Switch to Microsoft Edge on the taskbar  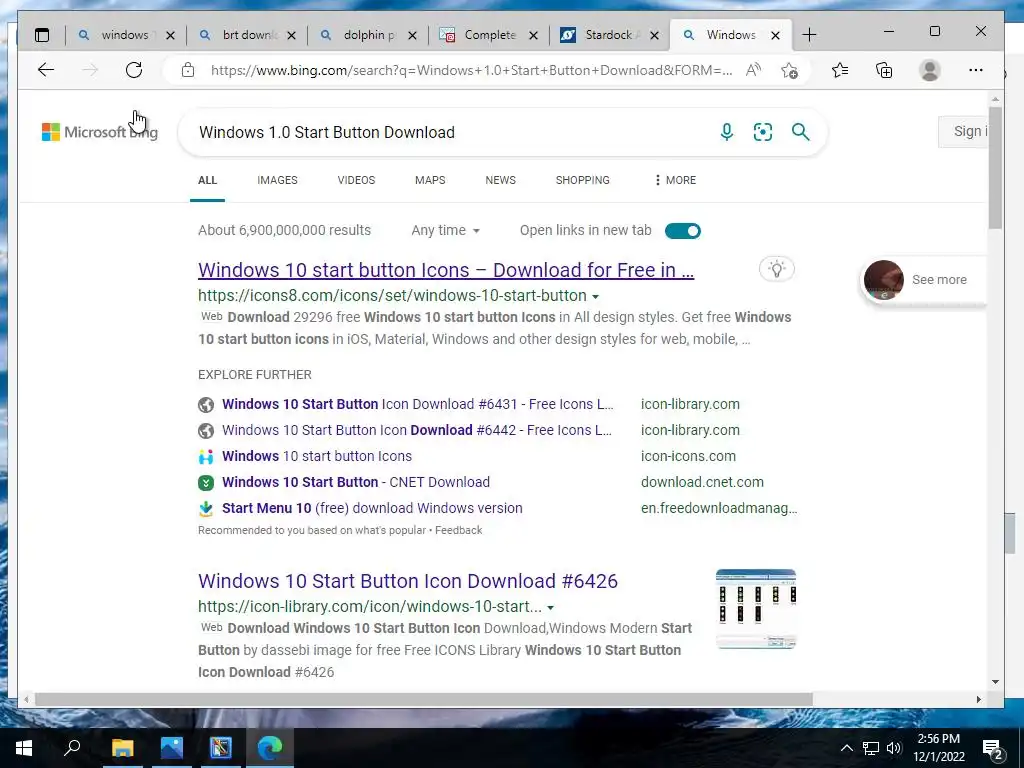[x=270, y=748]
